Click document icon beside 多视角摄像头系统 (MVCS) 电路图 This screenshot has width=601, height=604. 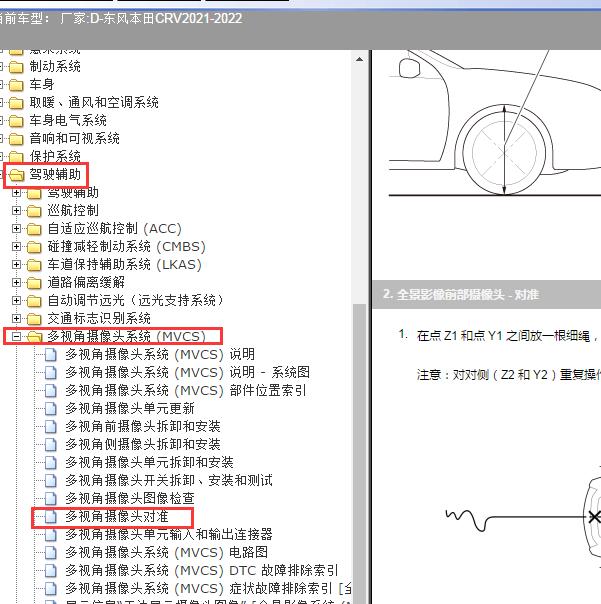coord(51,552)
